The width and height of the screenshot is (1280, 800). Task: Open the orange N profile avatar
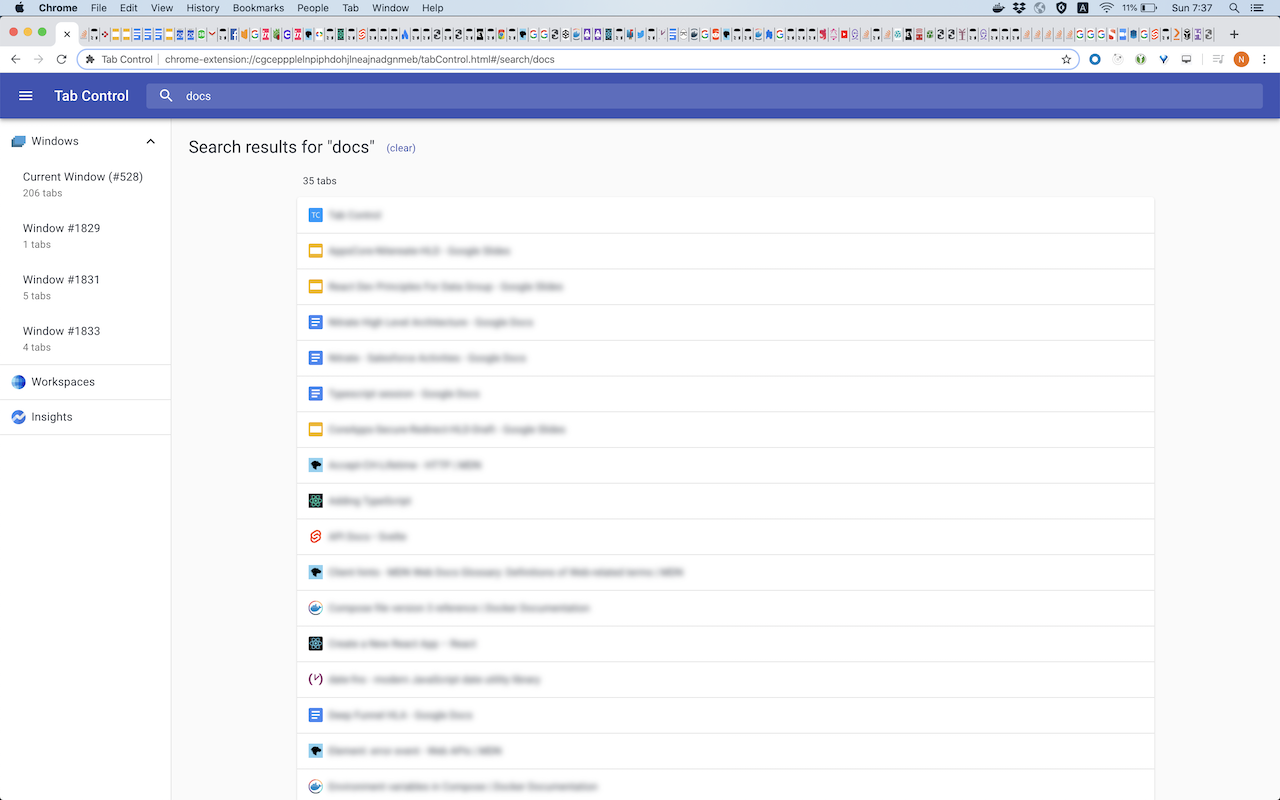(x=1241, y=59)
